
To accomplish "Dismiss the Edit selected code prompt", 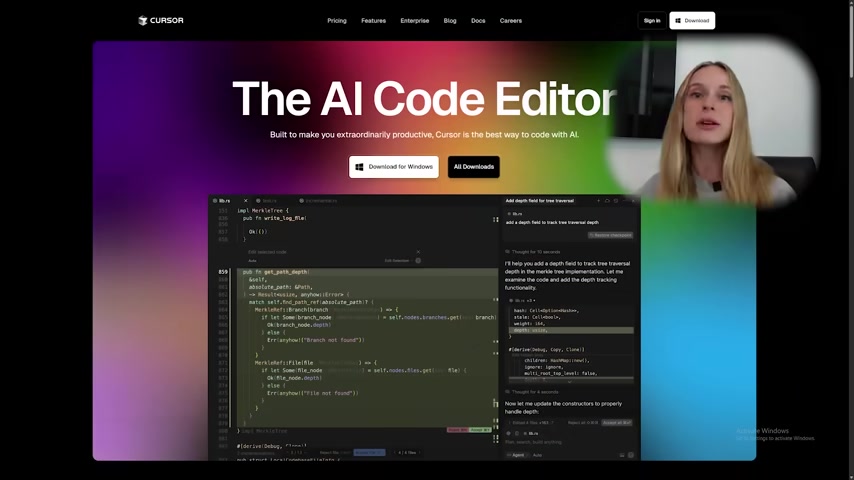I will click(418, 252).
